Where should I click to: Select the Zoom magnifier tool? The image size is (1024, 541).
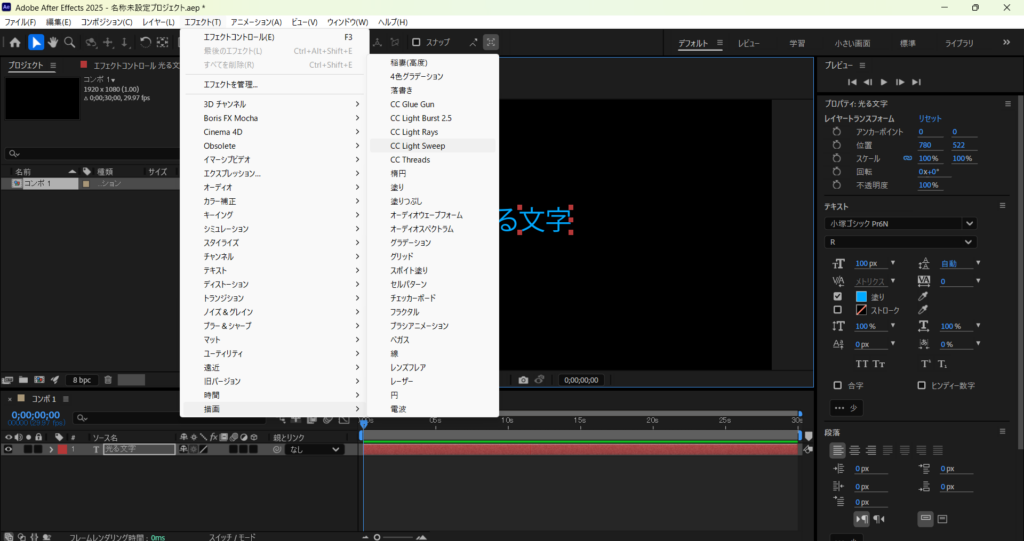coord(69,42)
